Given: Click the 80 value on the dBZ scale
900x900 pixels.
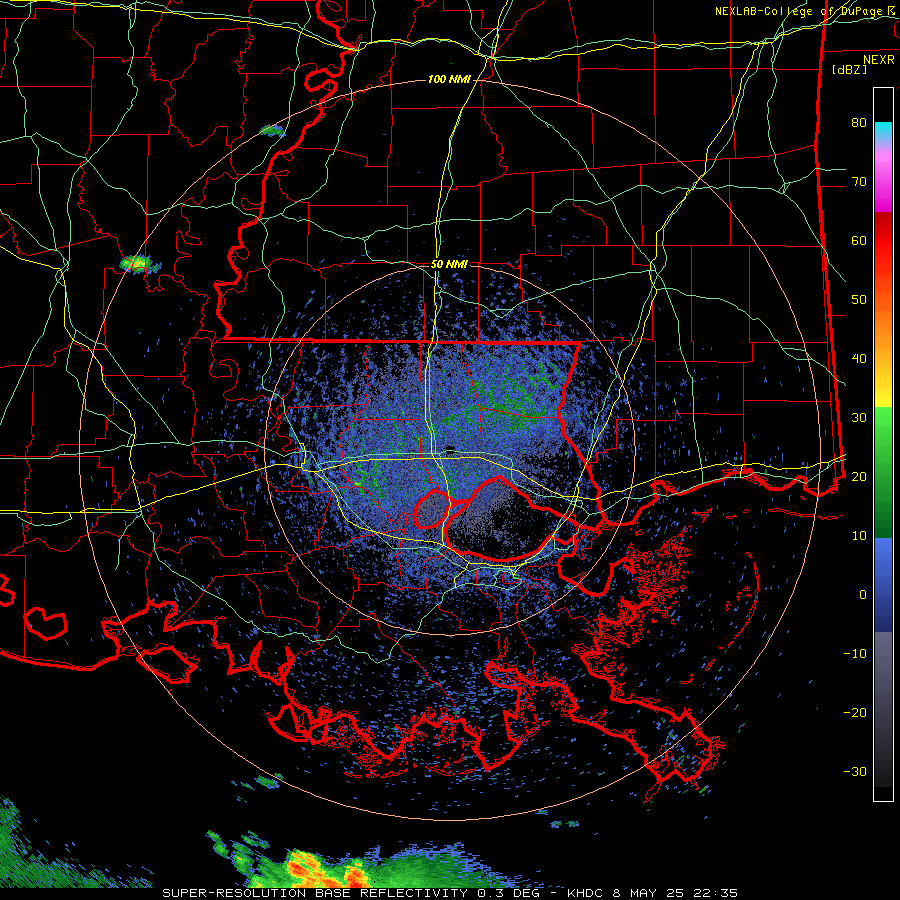Looking at the screenshot, I should coord(859,123).
